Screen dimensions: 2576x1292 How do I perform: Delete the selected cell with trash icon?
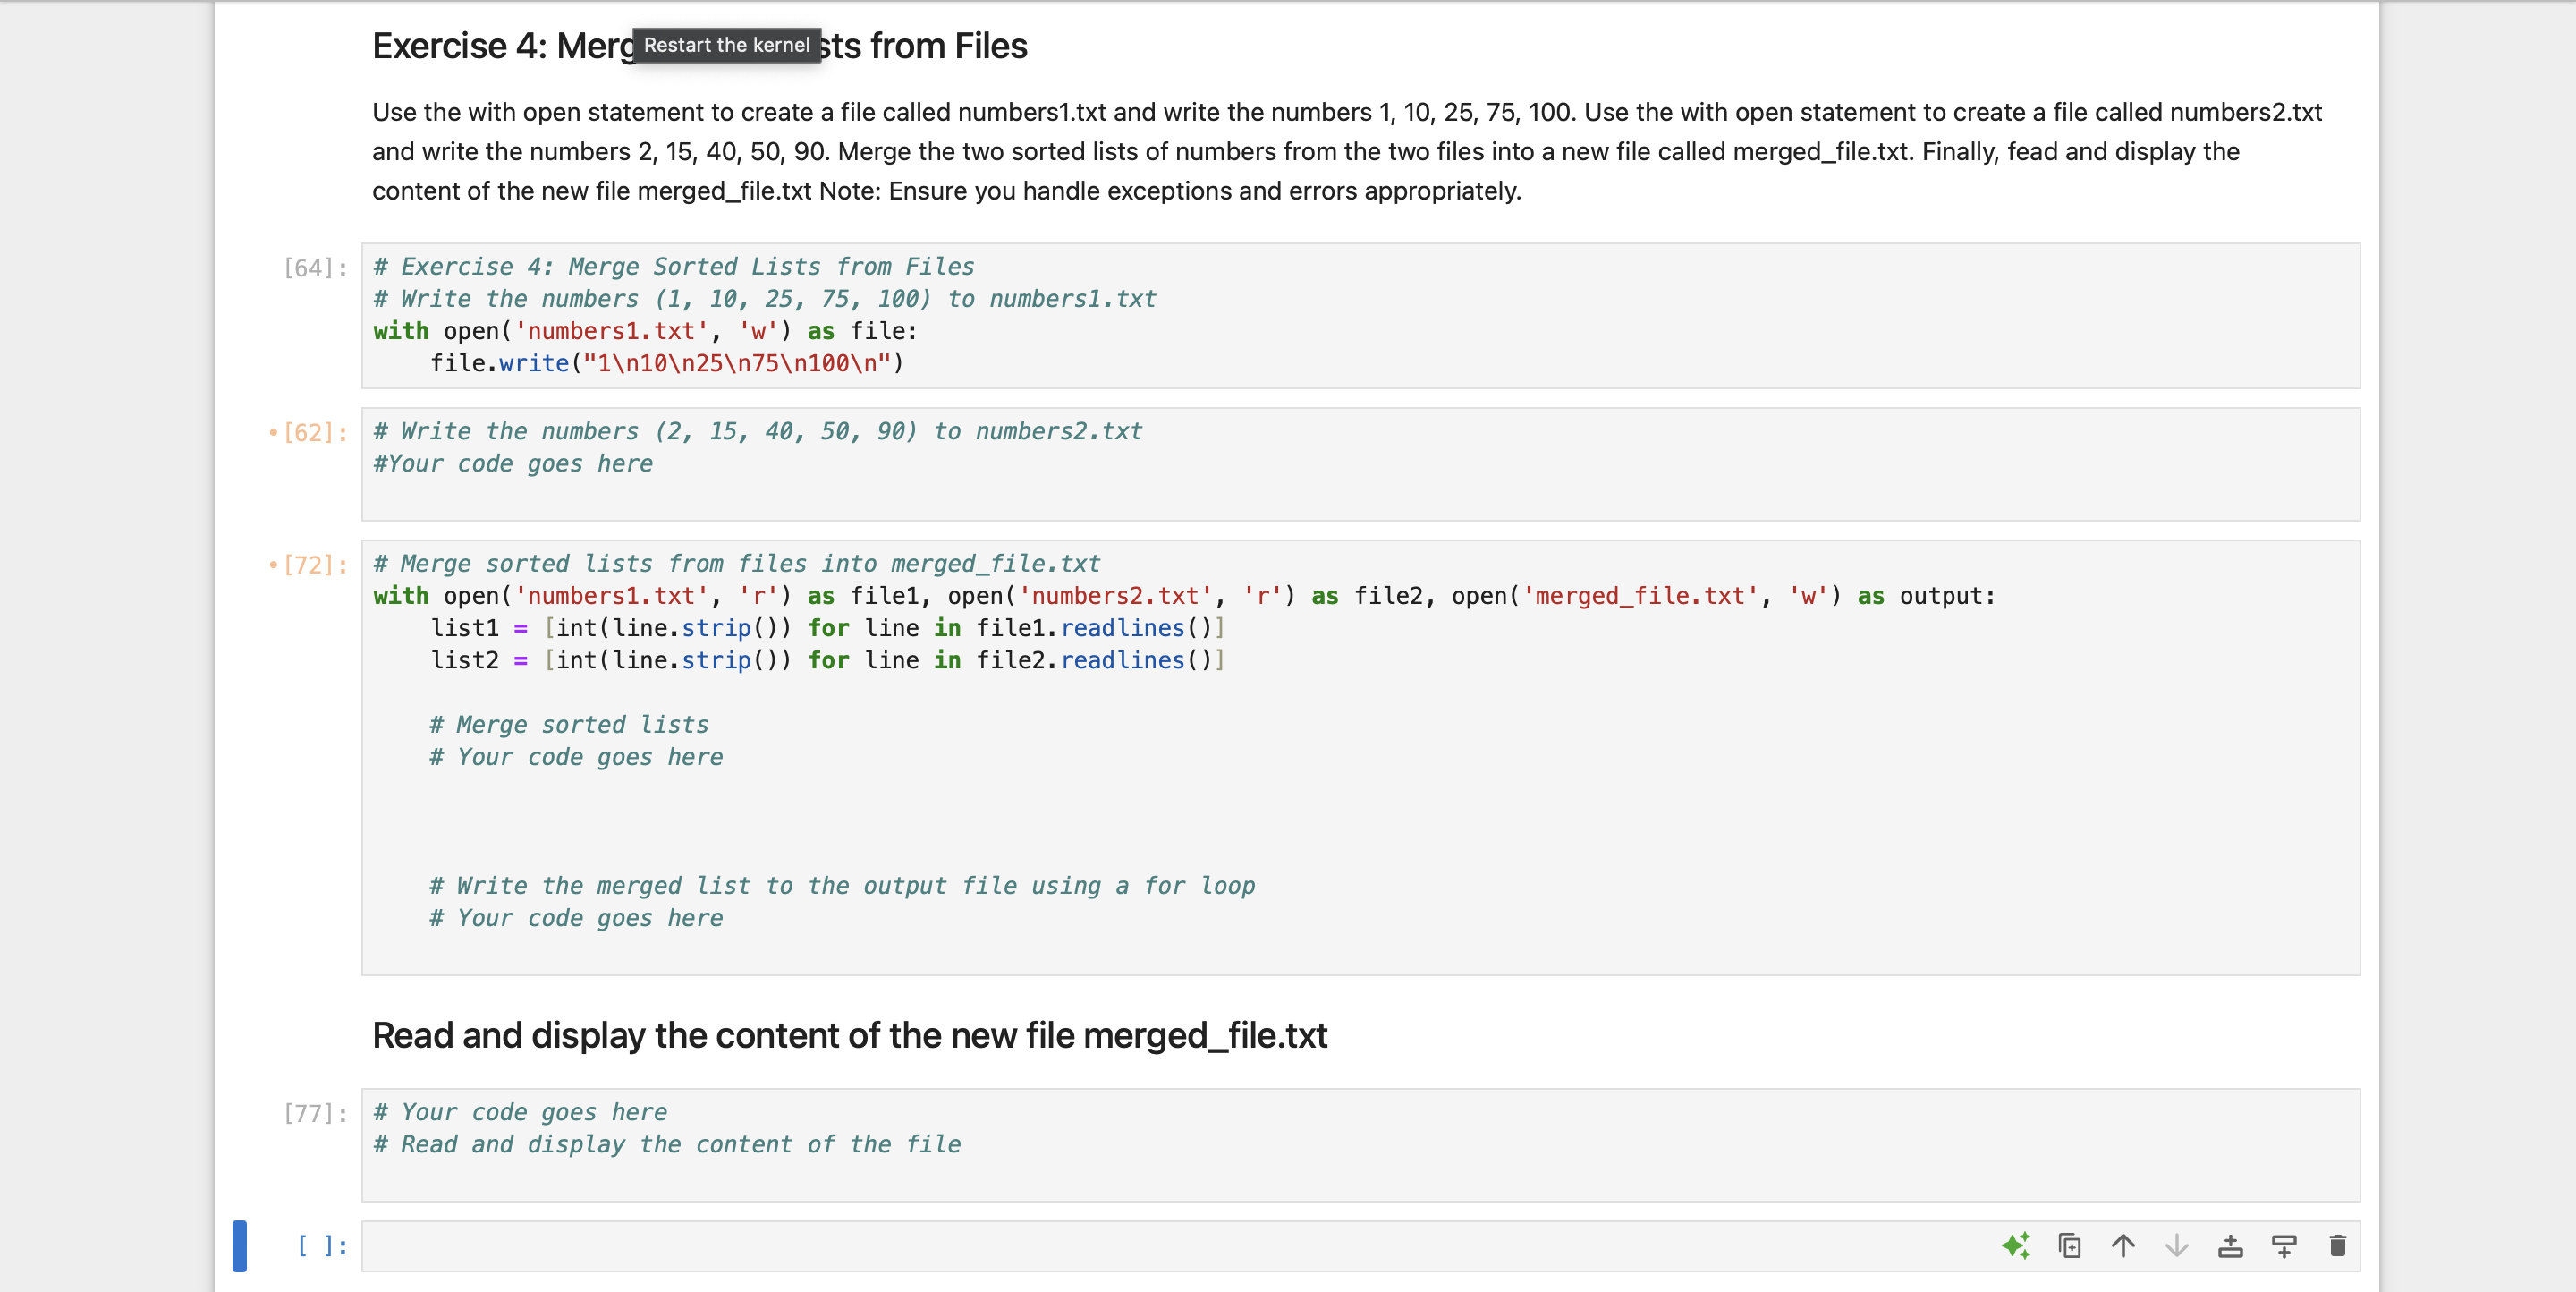pos(2337,1246)
